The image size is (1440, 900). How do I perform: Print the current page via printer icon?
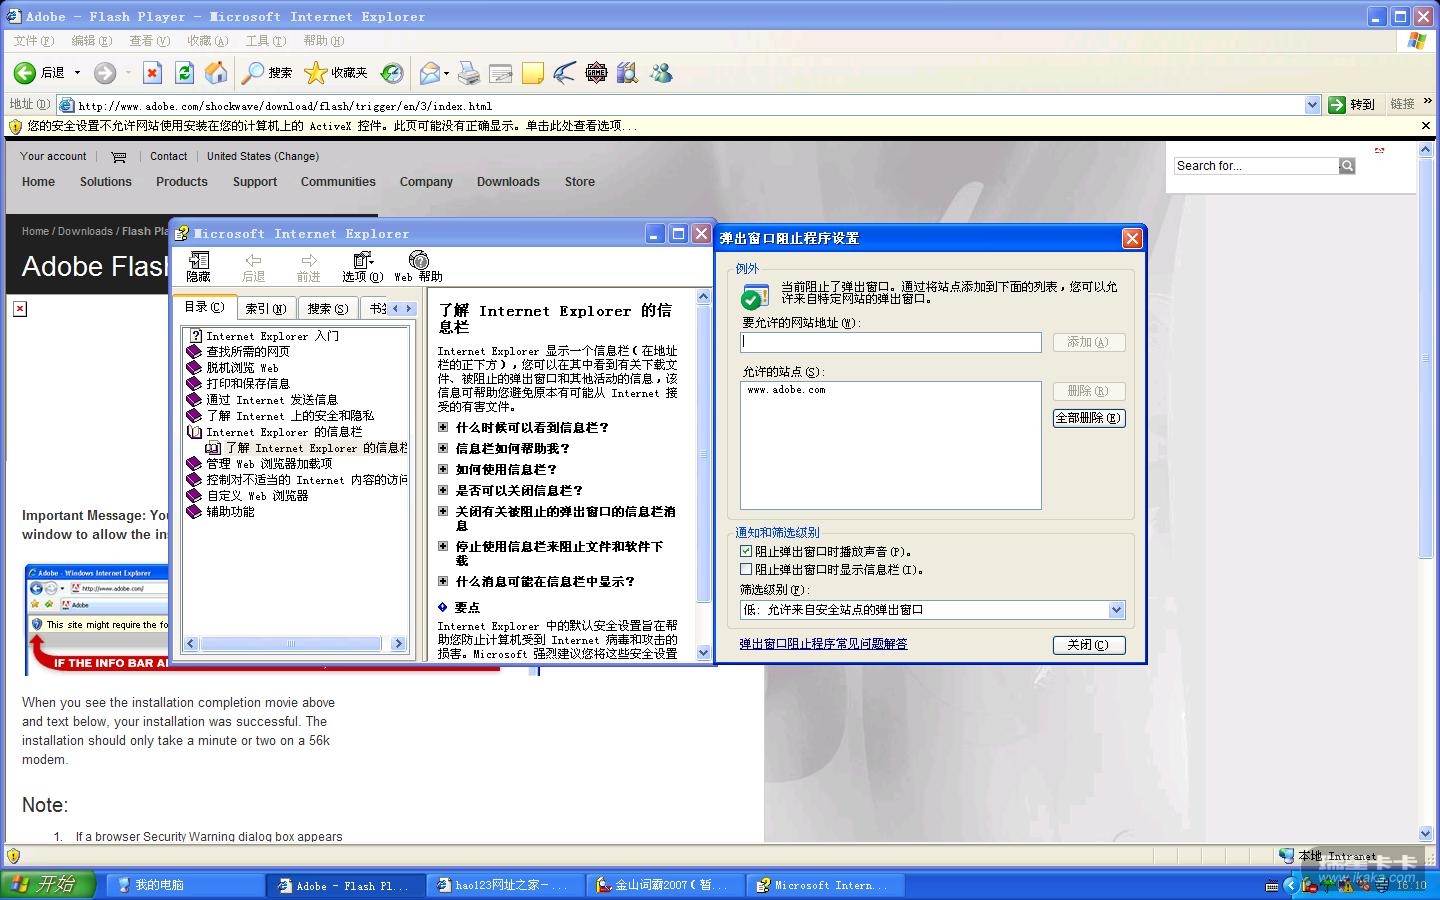pyautogui.click(x=469, y=73)
